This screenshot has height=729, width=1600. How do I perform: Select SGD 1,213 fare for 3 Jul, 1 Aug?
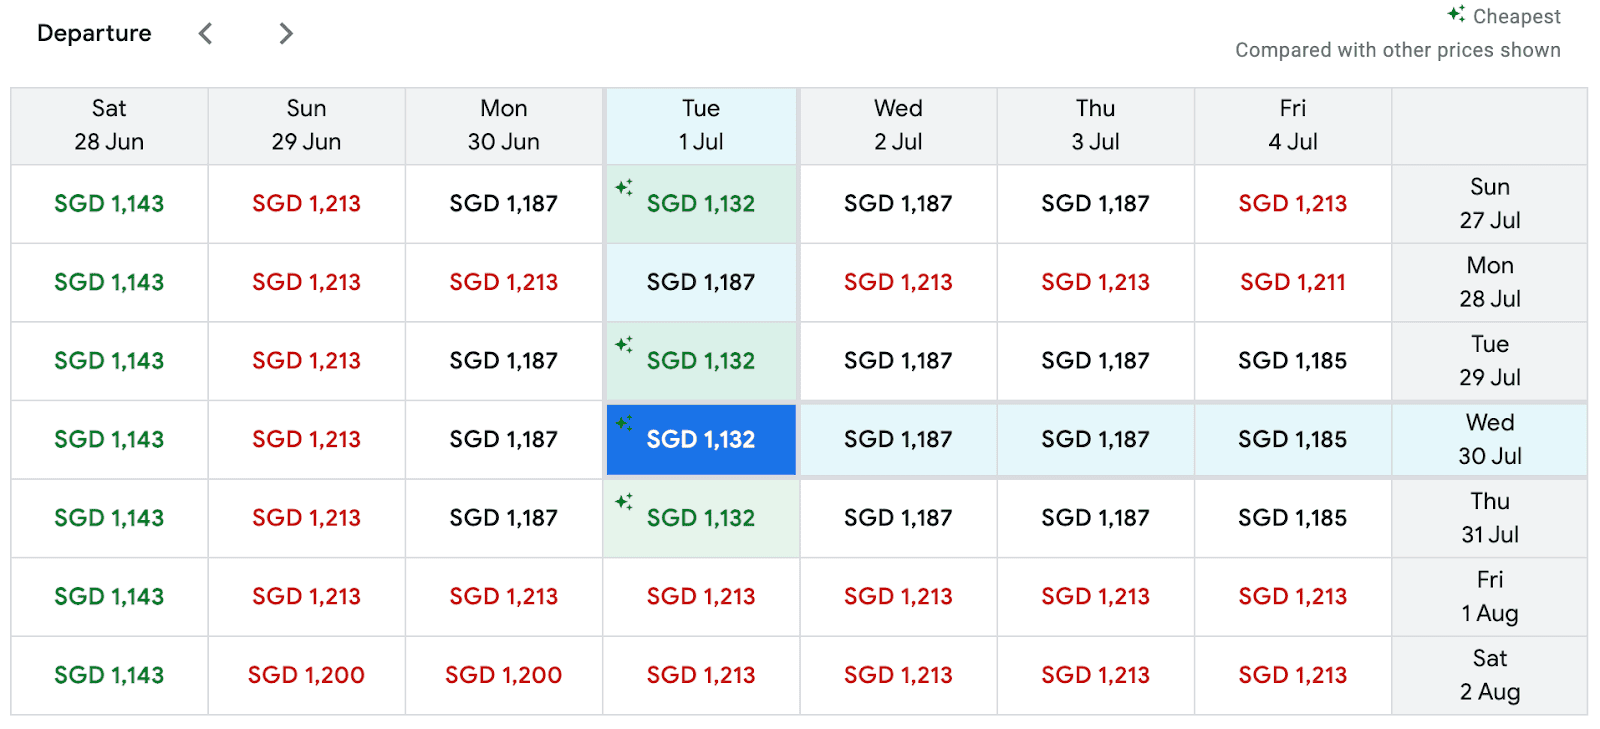(x=1095, y=597)
